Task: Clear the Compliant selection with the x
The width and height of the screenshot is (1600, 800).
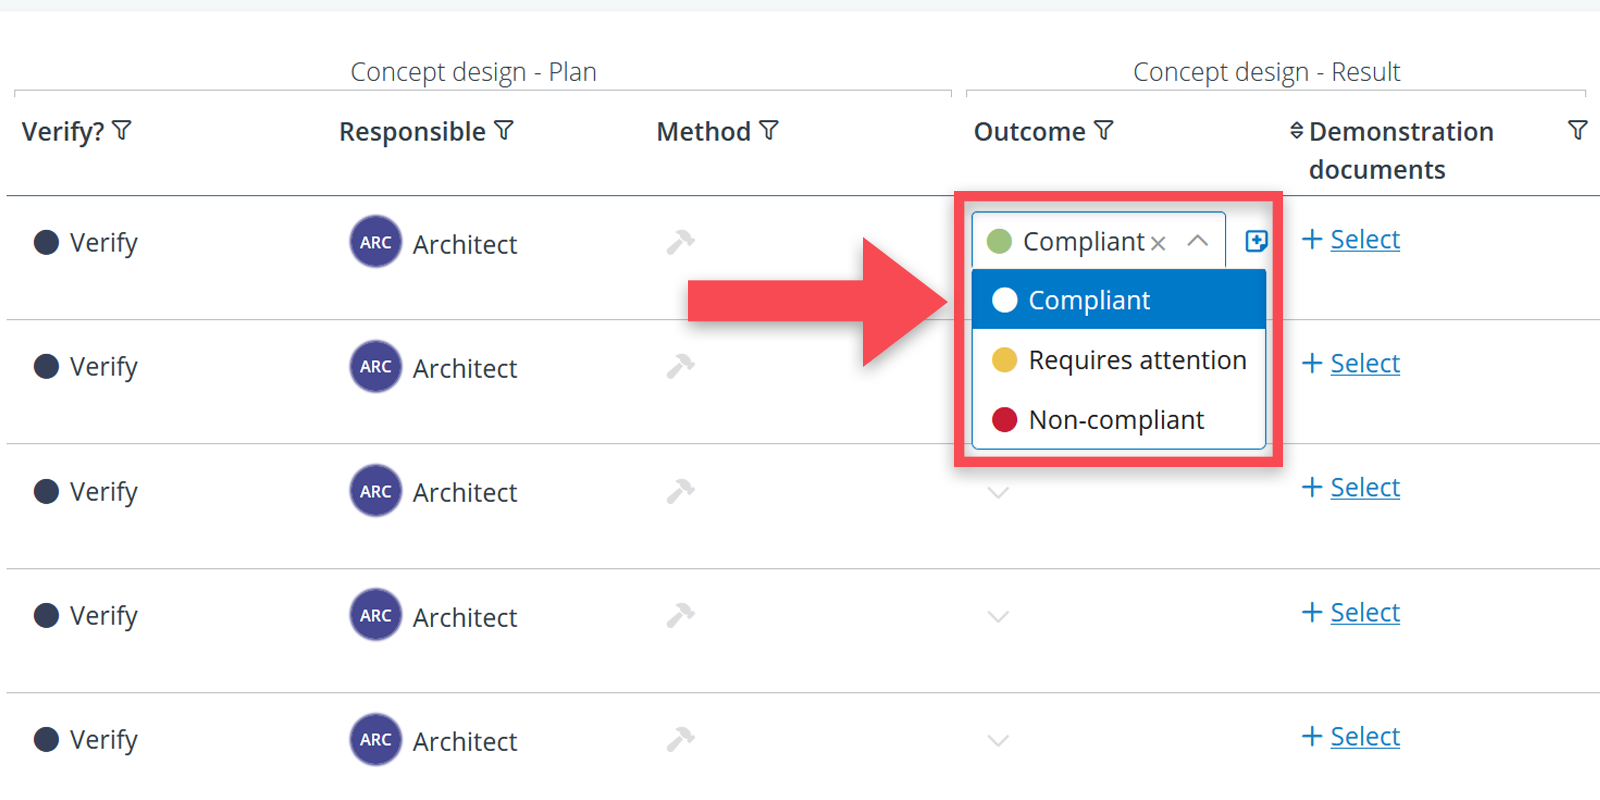Action: pyautogui.click(x=1158, y=243)
